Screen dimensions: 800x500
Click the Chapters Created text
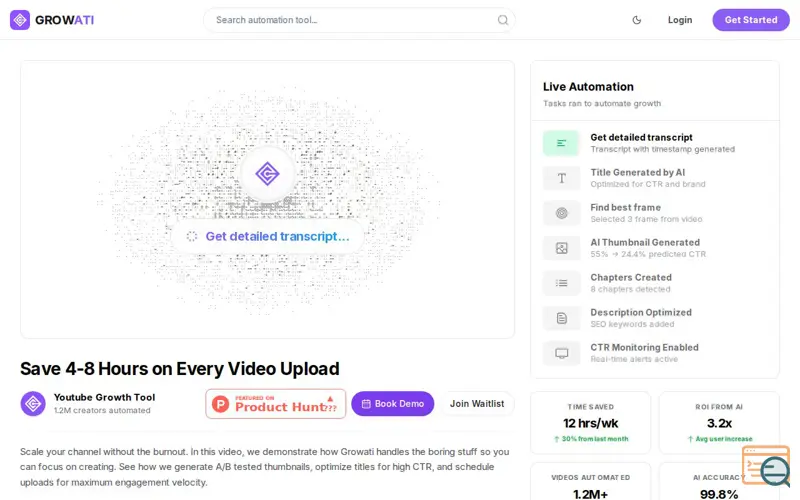click(x=631, y=277)
